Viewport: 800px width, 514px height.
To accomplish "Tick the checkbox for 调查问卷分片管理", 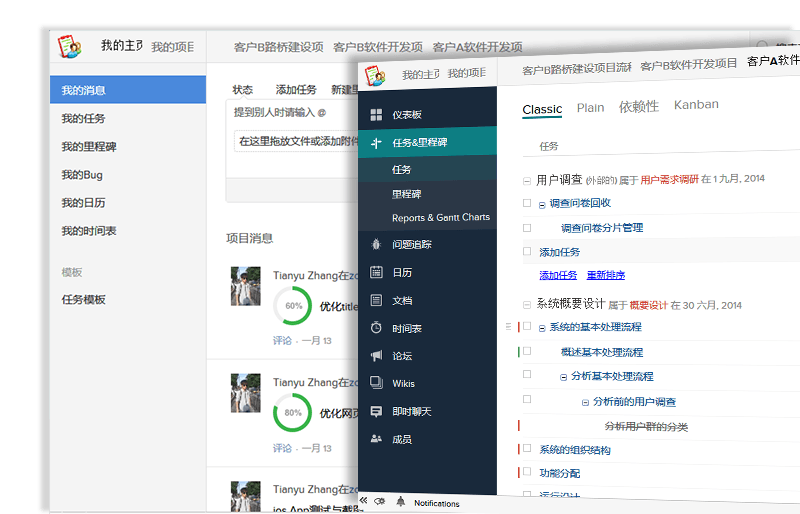I will click(x=527, y=228).
